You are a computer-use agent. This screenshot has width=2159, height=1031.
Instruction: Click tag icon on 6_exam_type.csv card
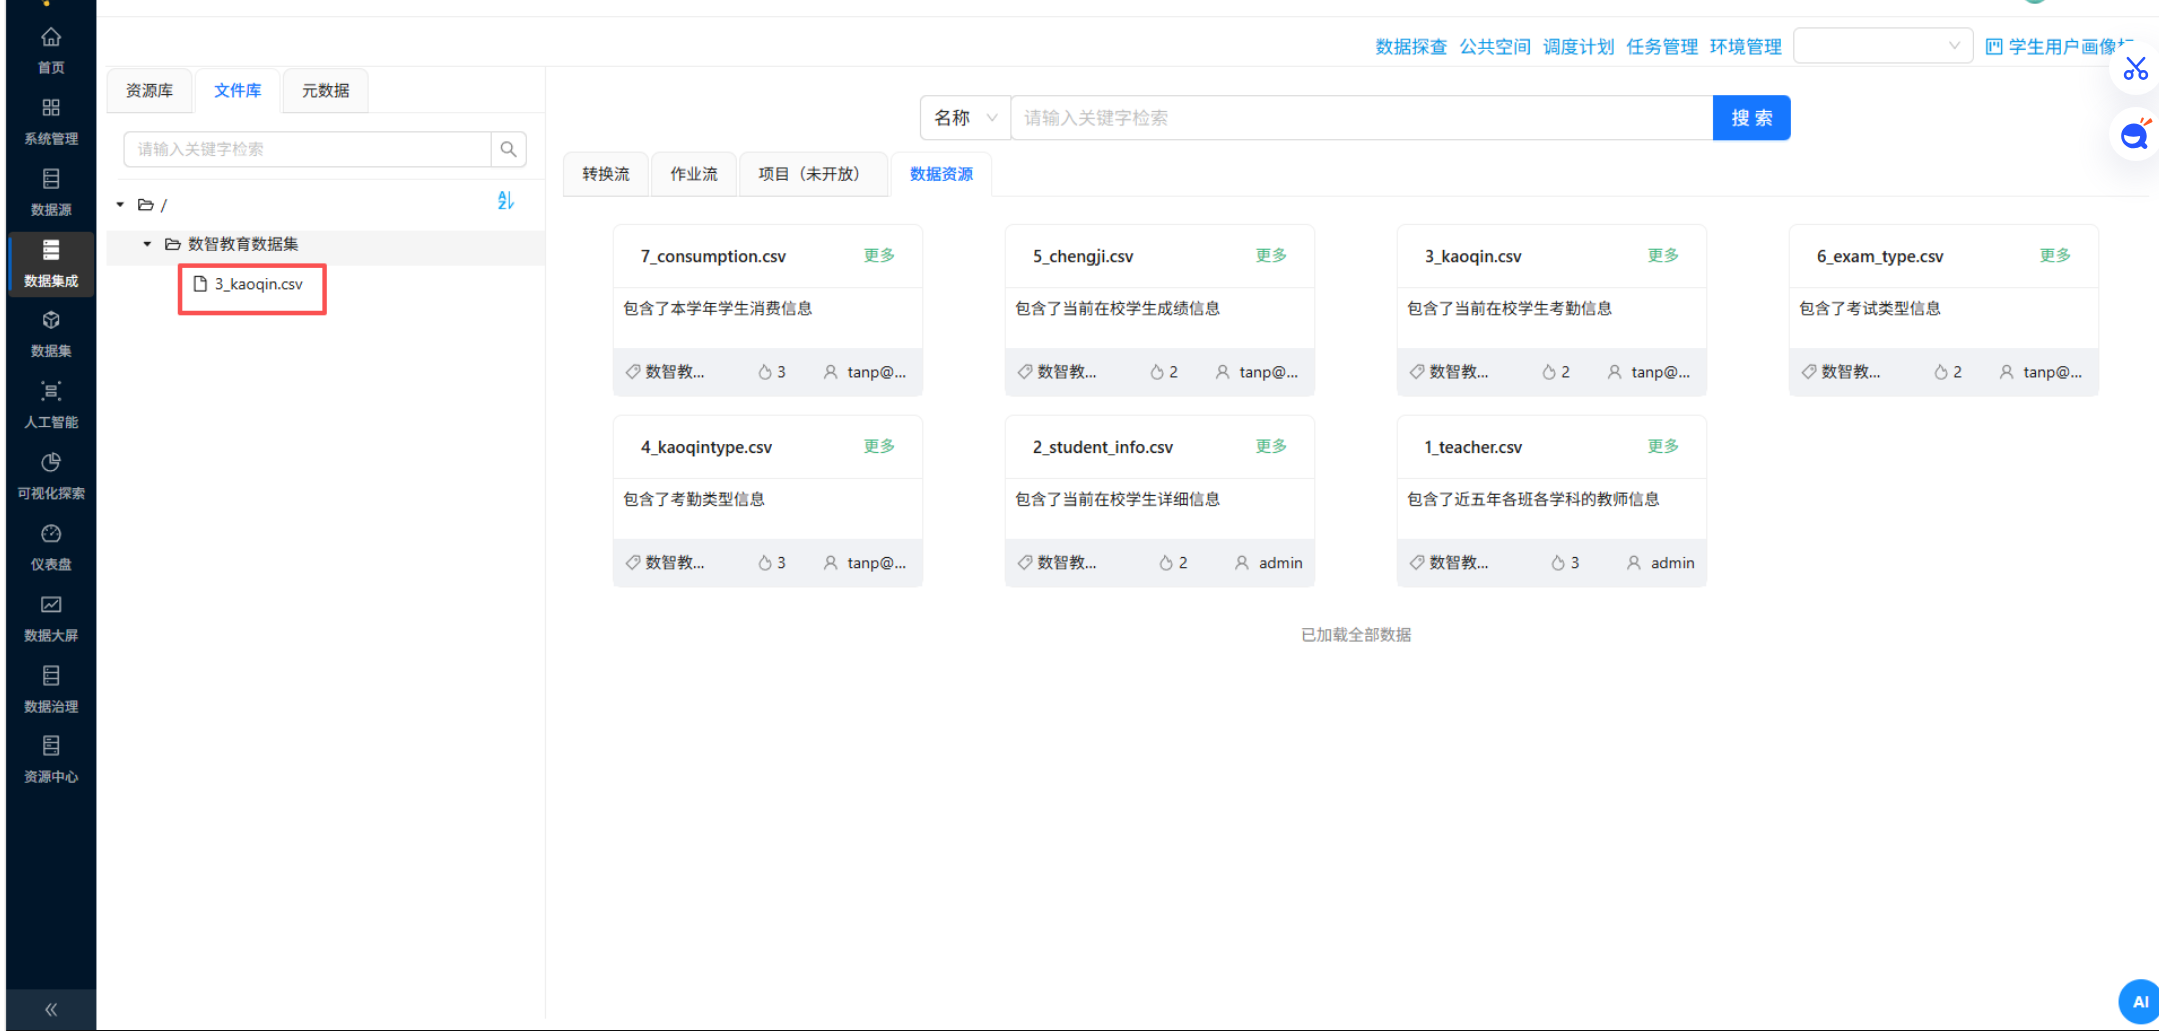coord(1809,372)
